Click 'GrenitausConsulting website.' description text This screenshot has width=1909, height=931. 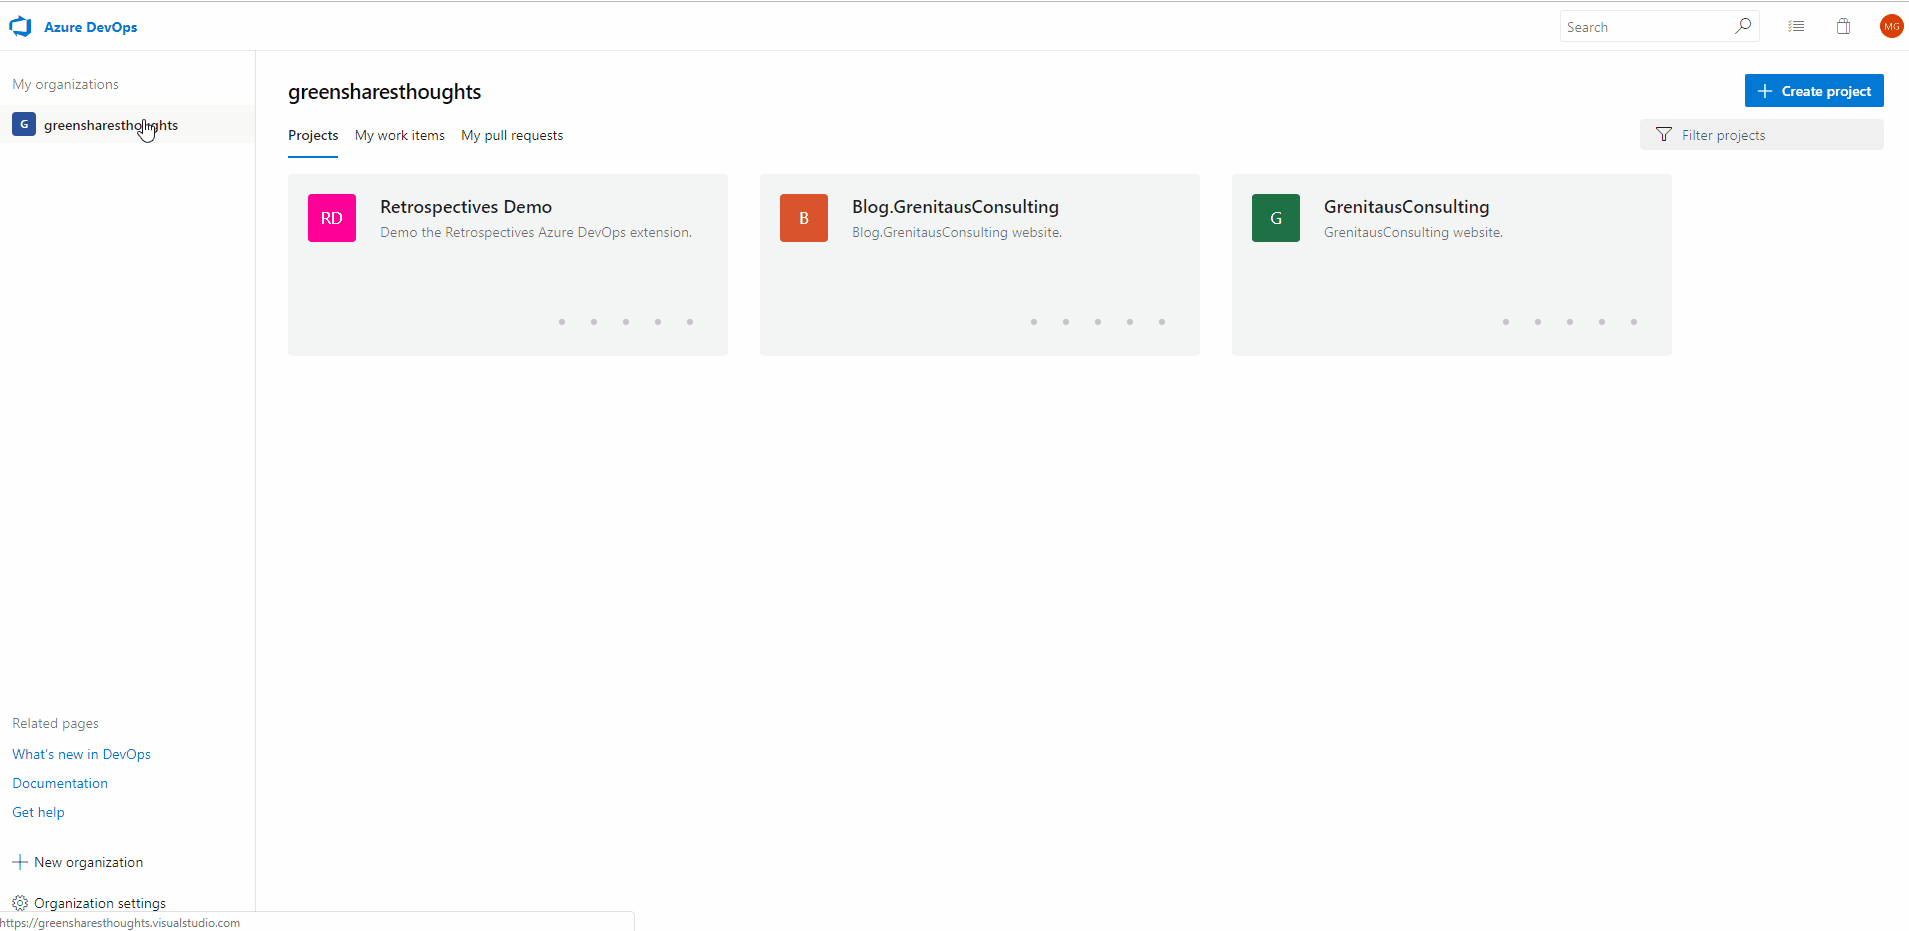[1413, 232]
